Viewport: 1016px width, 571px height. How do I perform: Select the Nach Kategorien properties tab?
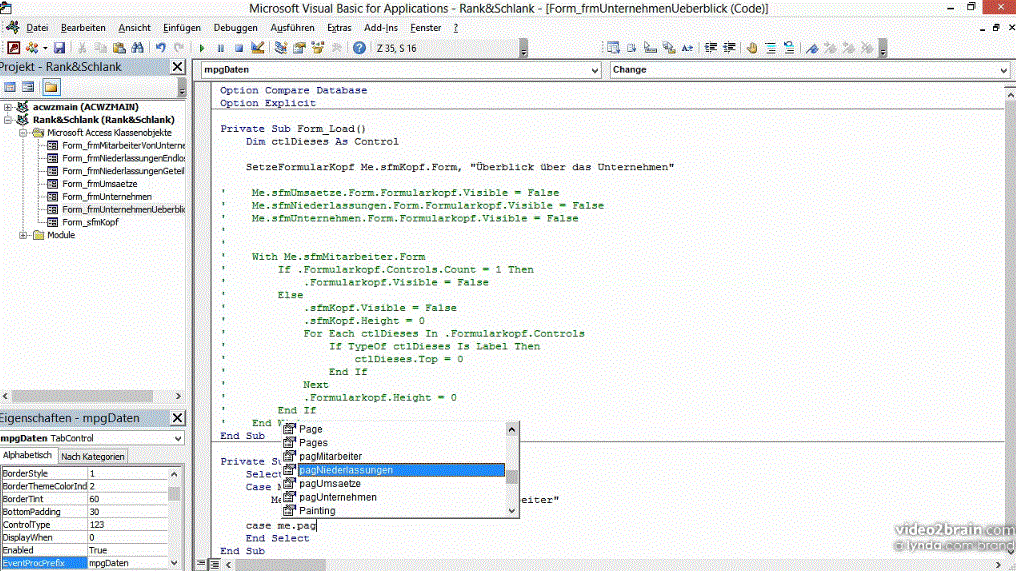(x=92, y=456)
